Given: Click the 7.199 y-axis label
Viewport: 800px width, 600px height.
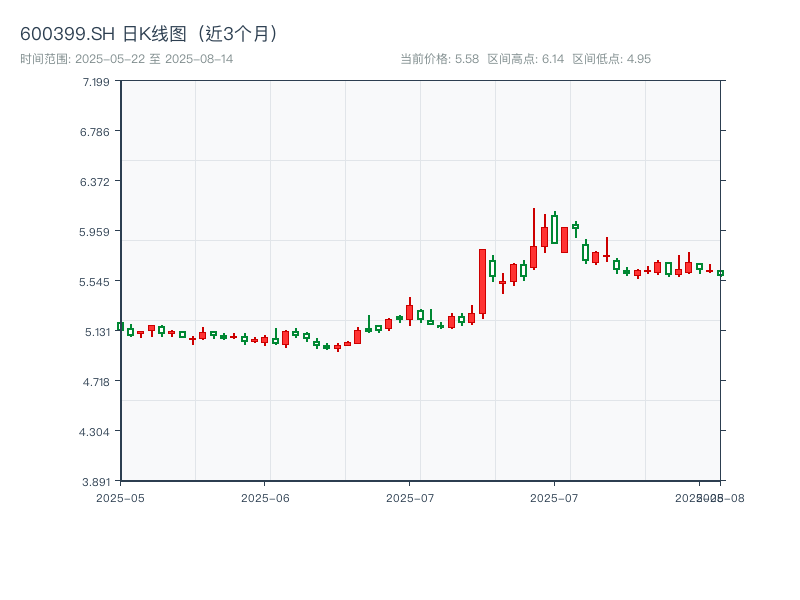Looking at the screenshot, I should (x=96, y=82).
